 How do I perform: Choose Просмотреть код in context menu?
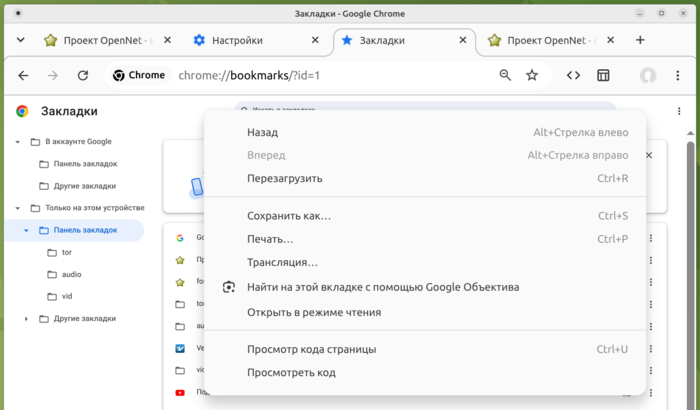(425, 372)
